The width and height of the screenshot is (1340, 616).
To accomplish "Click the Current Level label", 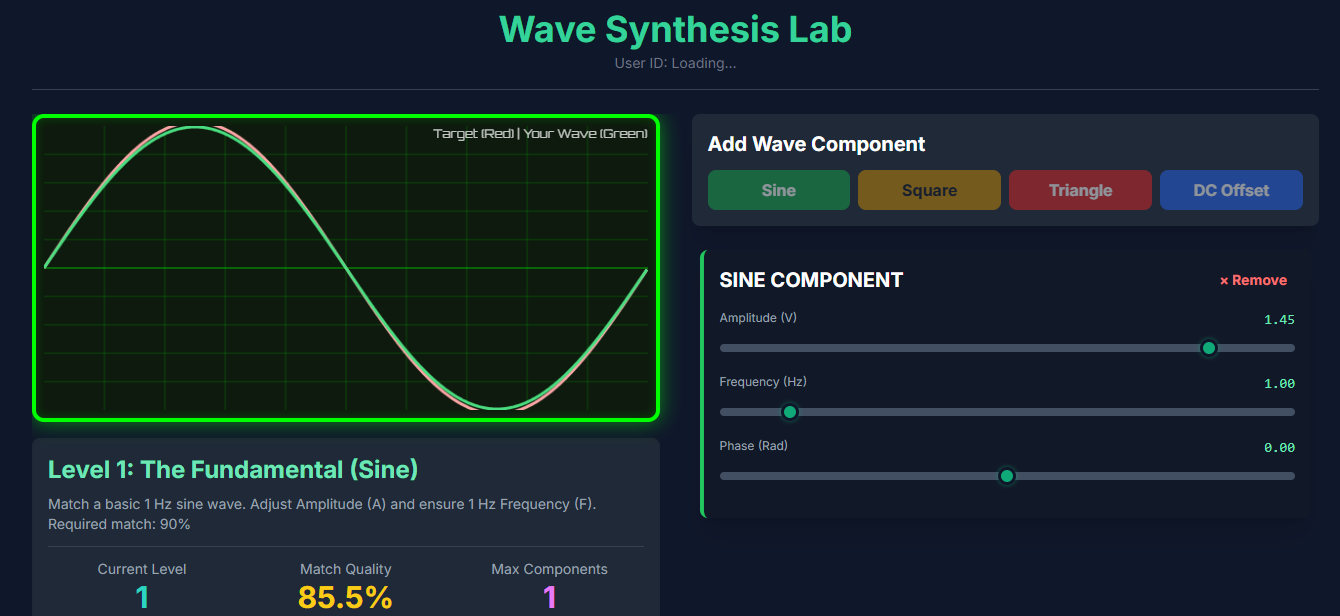I will pyautogui.click(x=142, y=569).
